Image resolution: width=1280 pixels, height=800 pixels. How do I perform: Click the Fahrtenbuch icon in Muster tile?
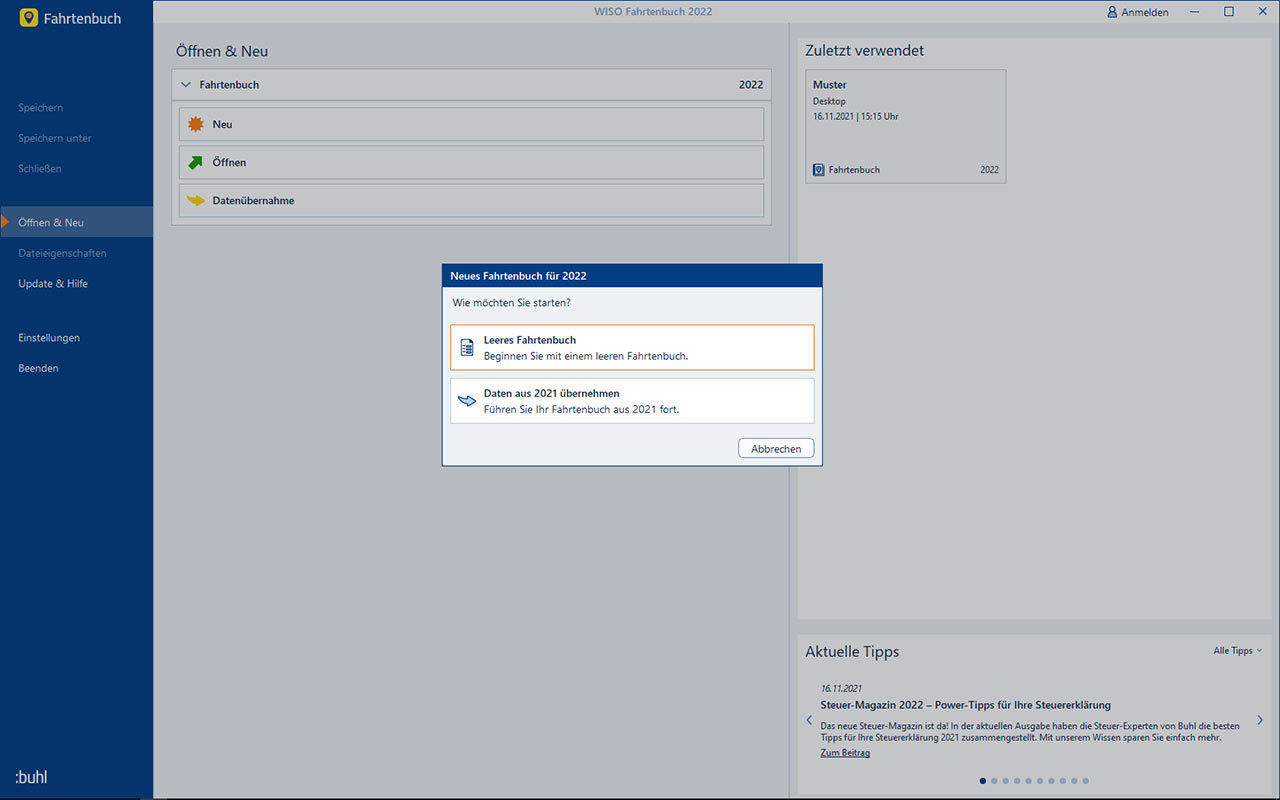pos(819,170)
